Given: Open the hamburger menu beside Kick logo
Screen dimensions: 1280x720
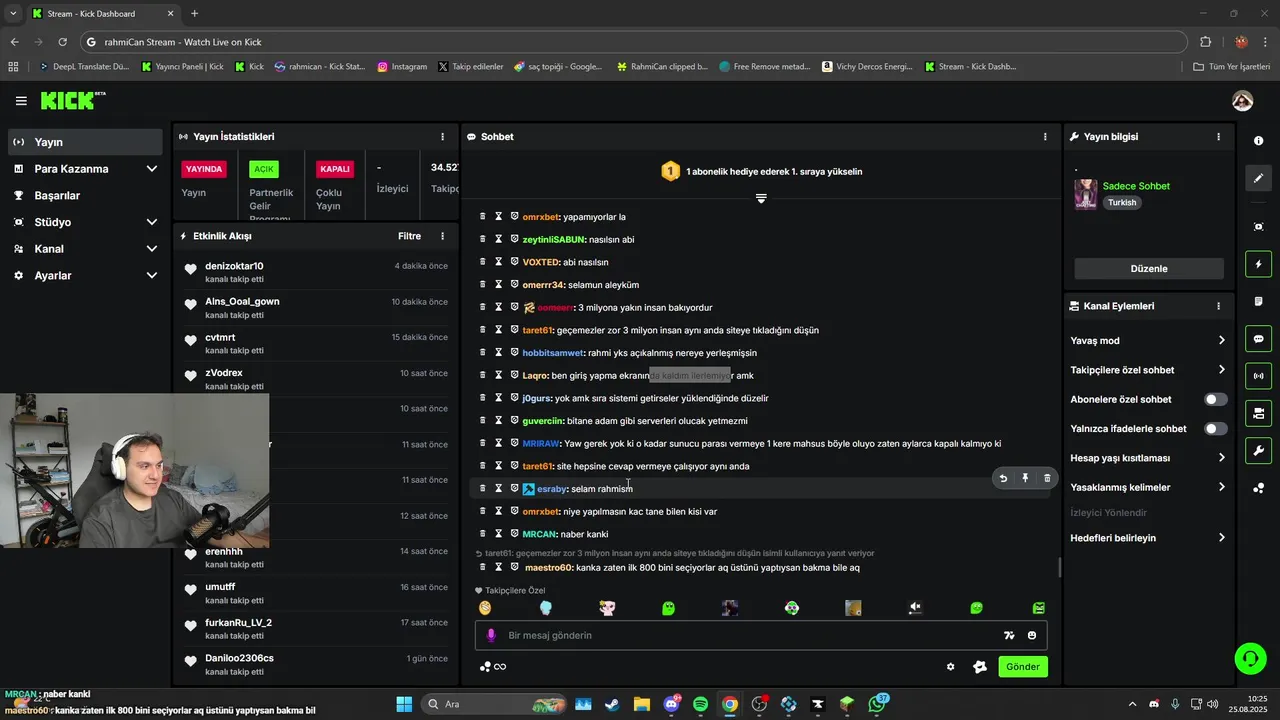Looking at the screenshot, I should point(21,101).
